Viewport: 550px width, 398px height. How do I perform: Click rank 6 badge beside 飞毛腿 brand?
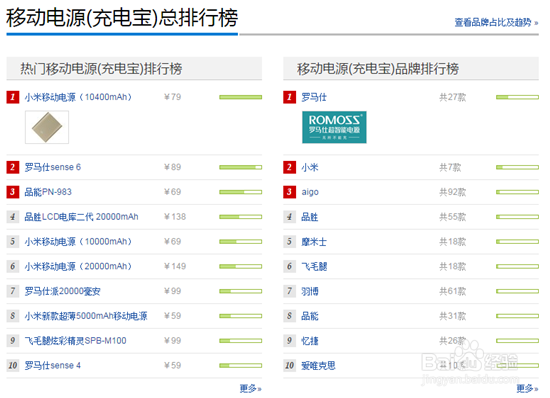(289, 267)
